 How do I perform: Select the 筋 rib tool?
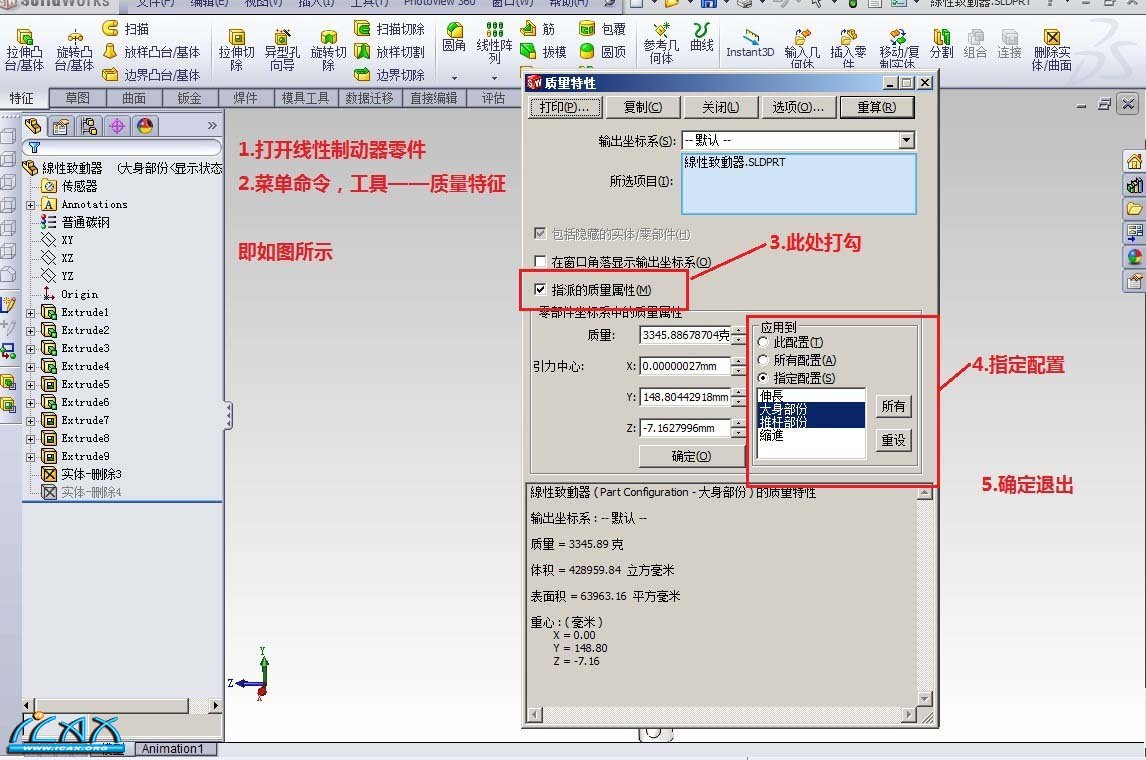tap(538, 28)
